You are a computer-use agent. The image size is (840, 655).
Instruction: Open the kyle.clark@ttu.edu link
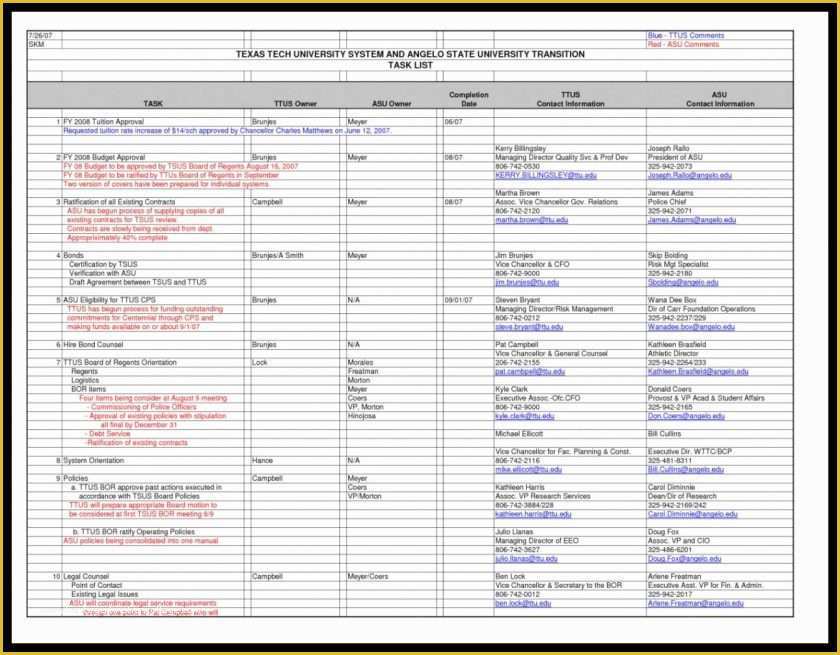pyautogui.click(x=524, y=416)
